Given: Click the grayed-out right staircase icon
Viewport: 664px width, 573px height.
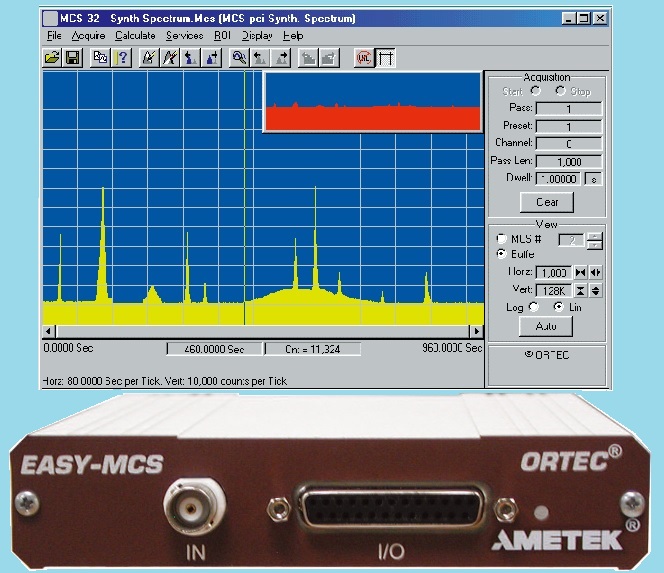Looking at the screenshot, I should click(x=329, y=58).
